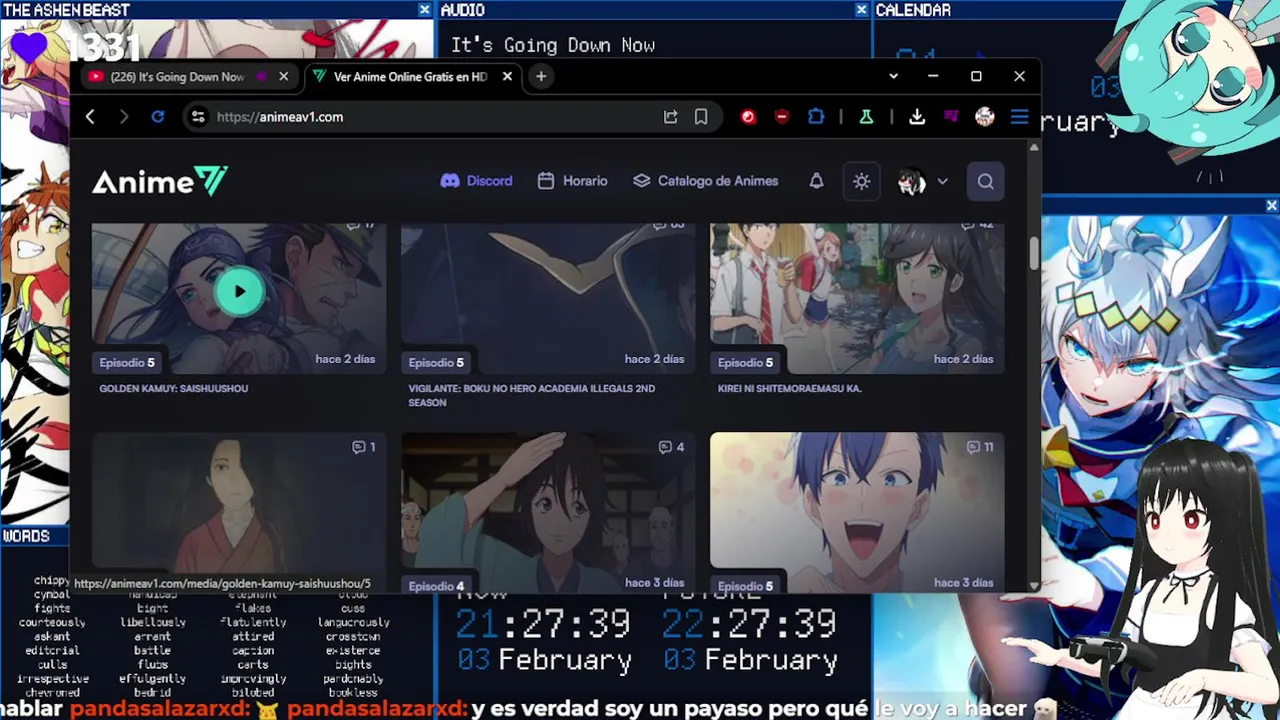This screenshot has width=1280, height=720.
Task: Open the red shield blocker extension
Action: [x=782, y=117]
